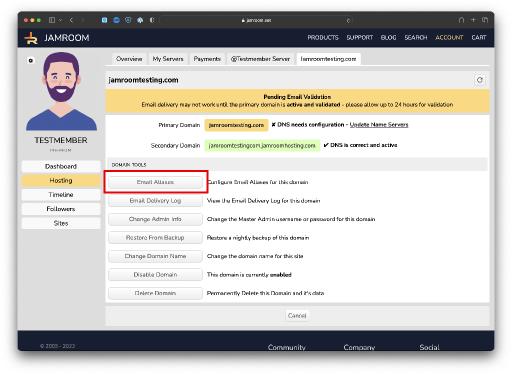Click the Disable Domain button
This screenshot has height=374, width=512.
pyautogui.click(x=155, y=275)
